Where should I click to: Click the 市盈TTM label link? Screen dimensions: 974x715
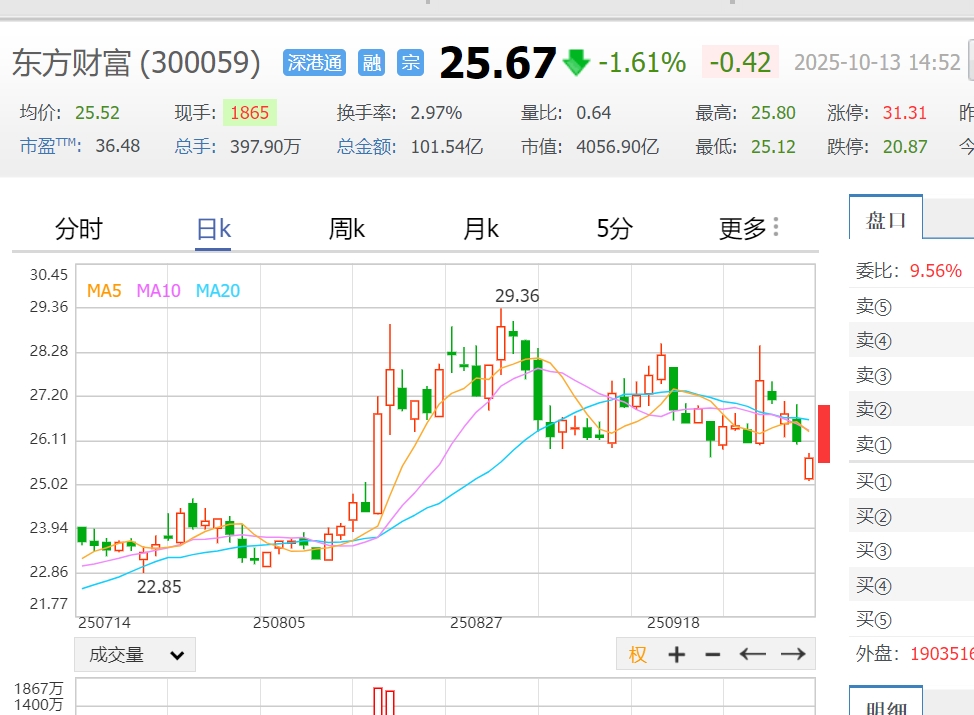pyautogui.click(x=50, y=146)
